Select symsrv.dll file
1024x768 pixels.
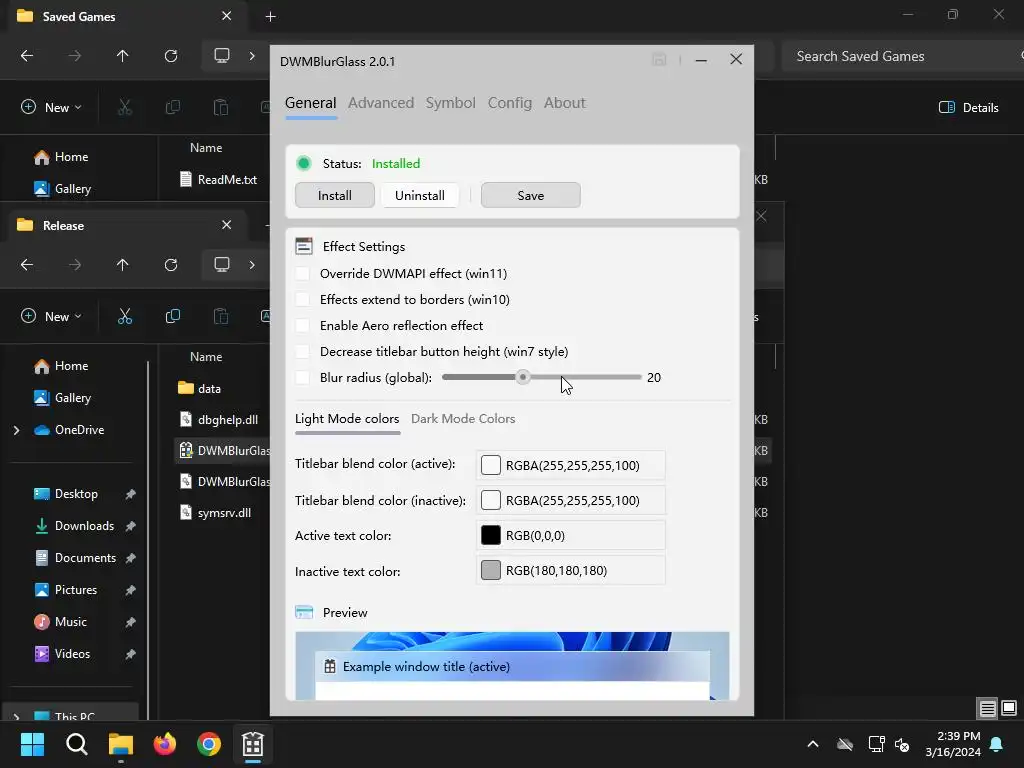216,513
